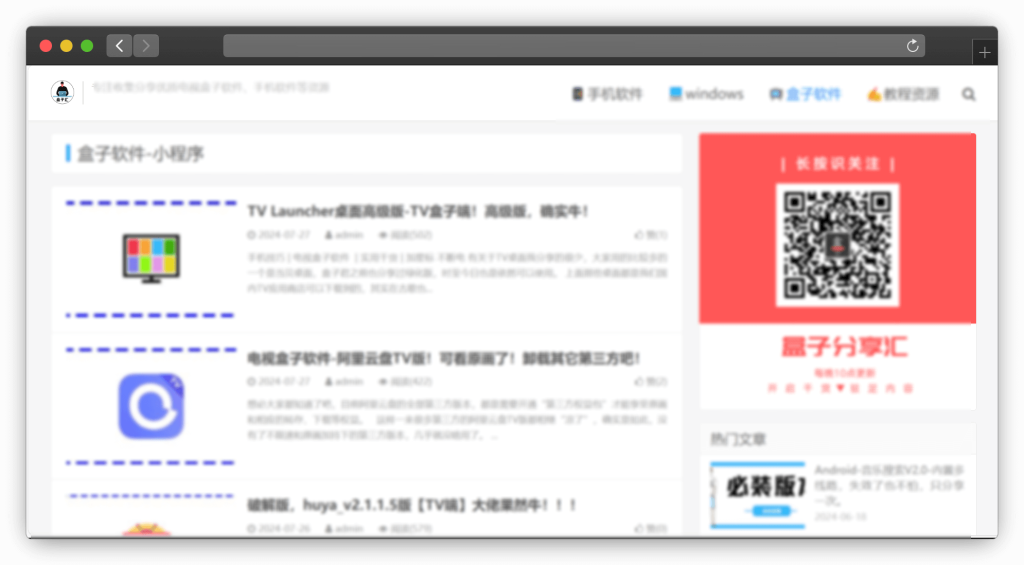The image size is (1024, 565).
Task: Click admin author of TV Launcher post
Action: 344,234
